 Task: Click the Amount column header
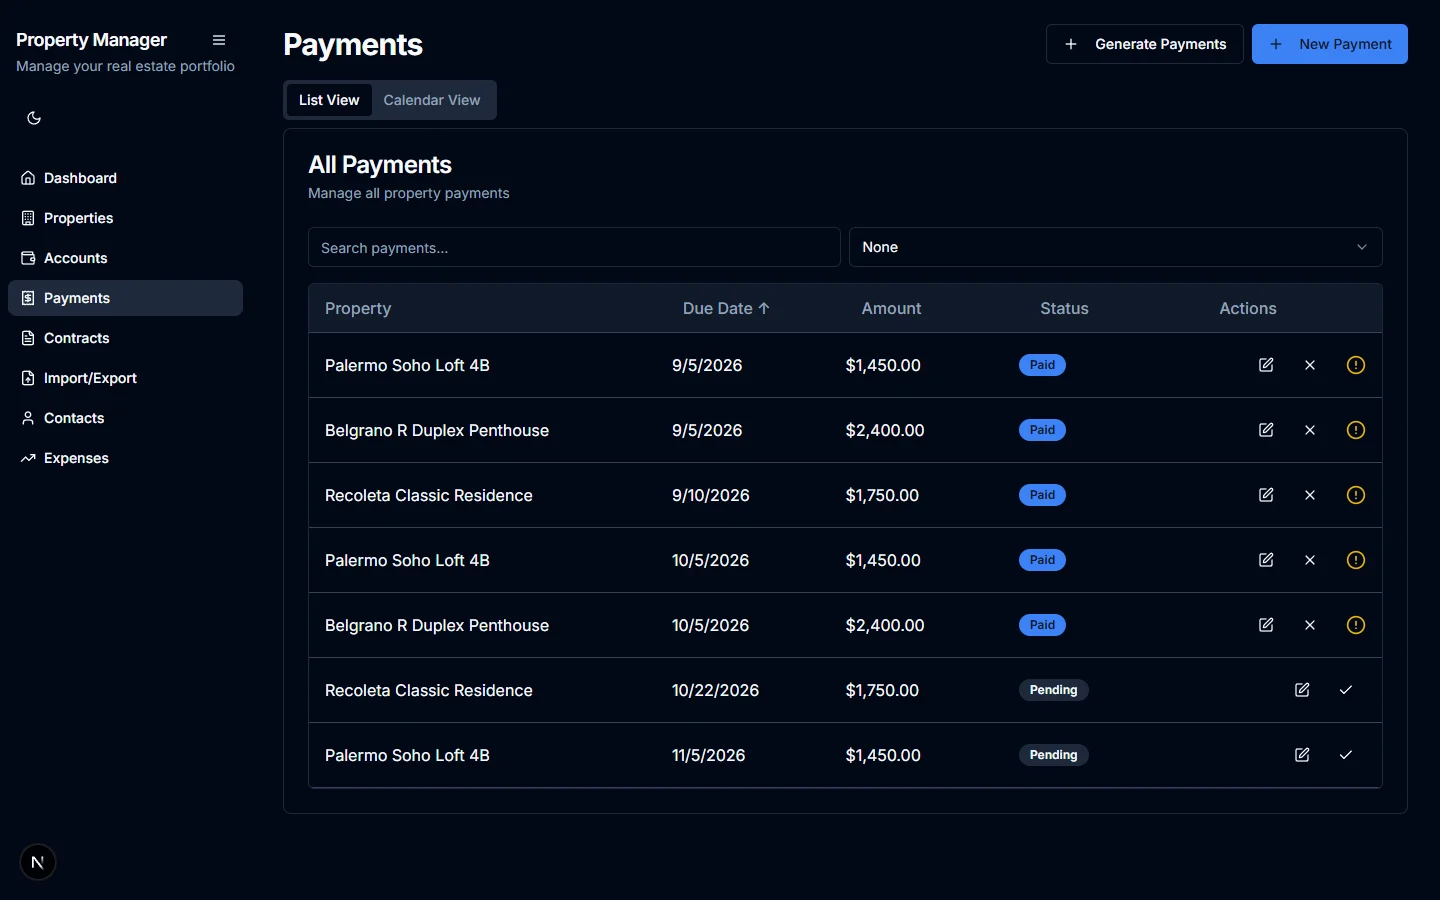(x=891, y=308)
